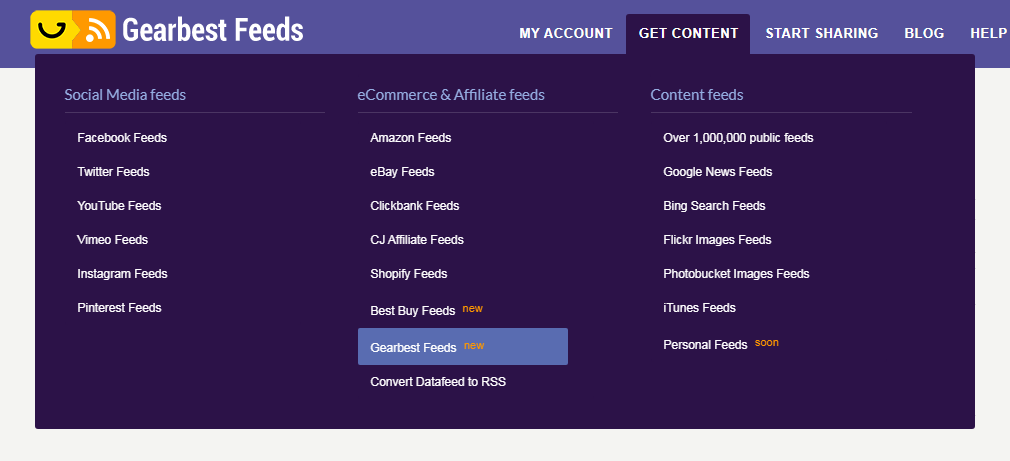Viewport: 1010px width, 461px height.
Task: Open Amazon Feeds under eCommerce
Action: pos(410,138)
